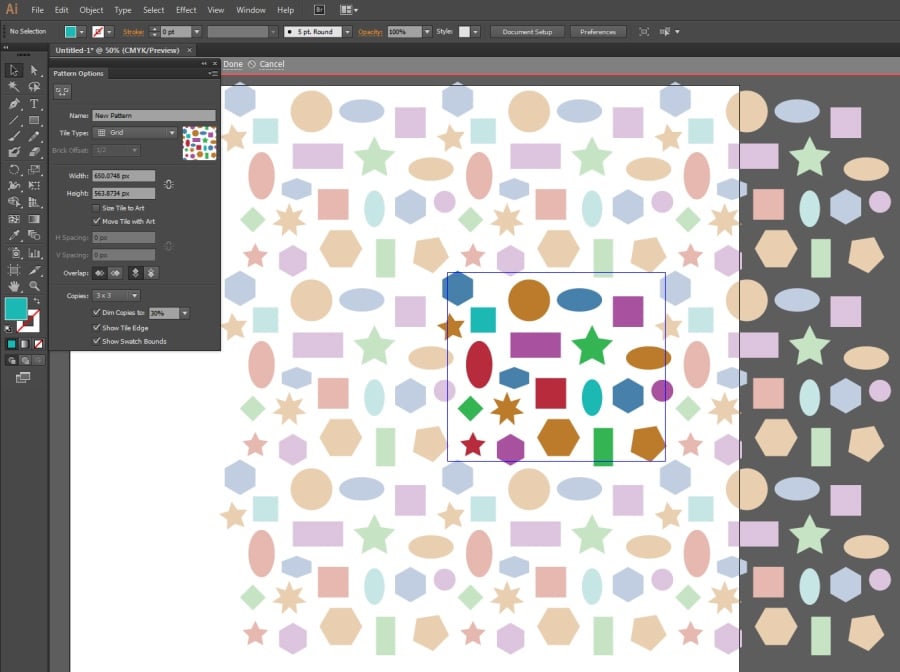Open the fill color dropdown in control bar

[x=82, y=32]
